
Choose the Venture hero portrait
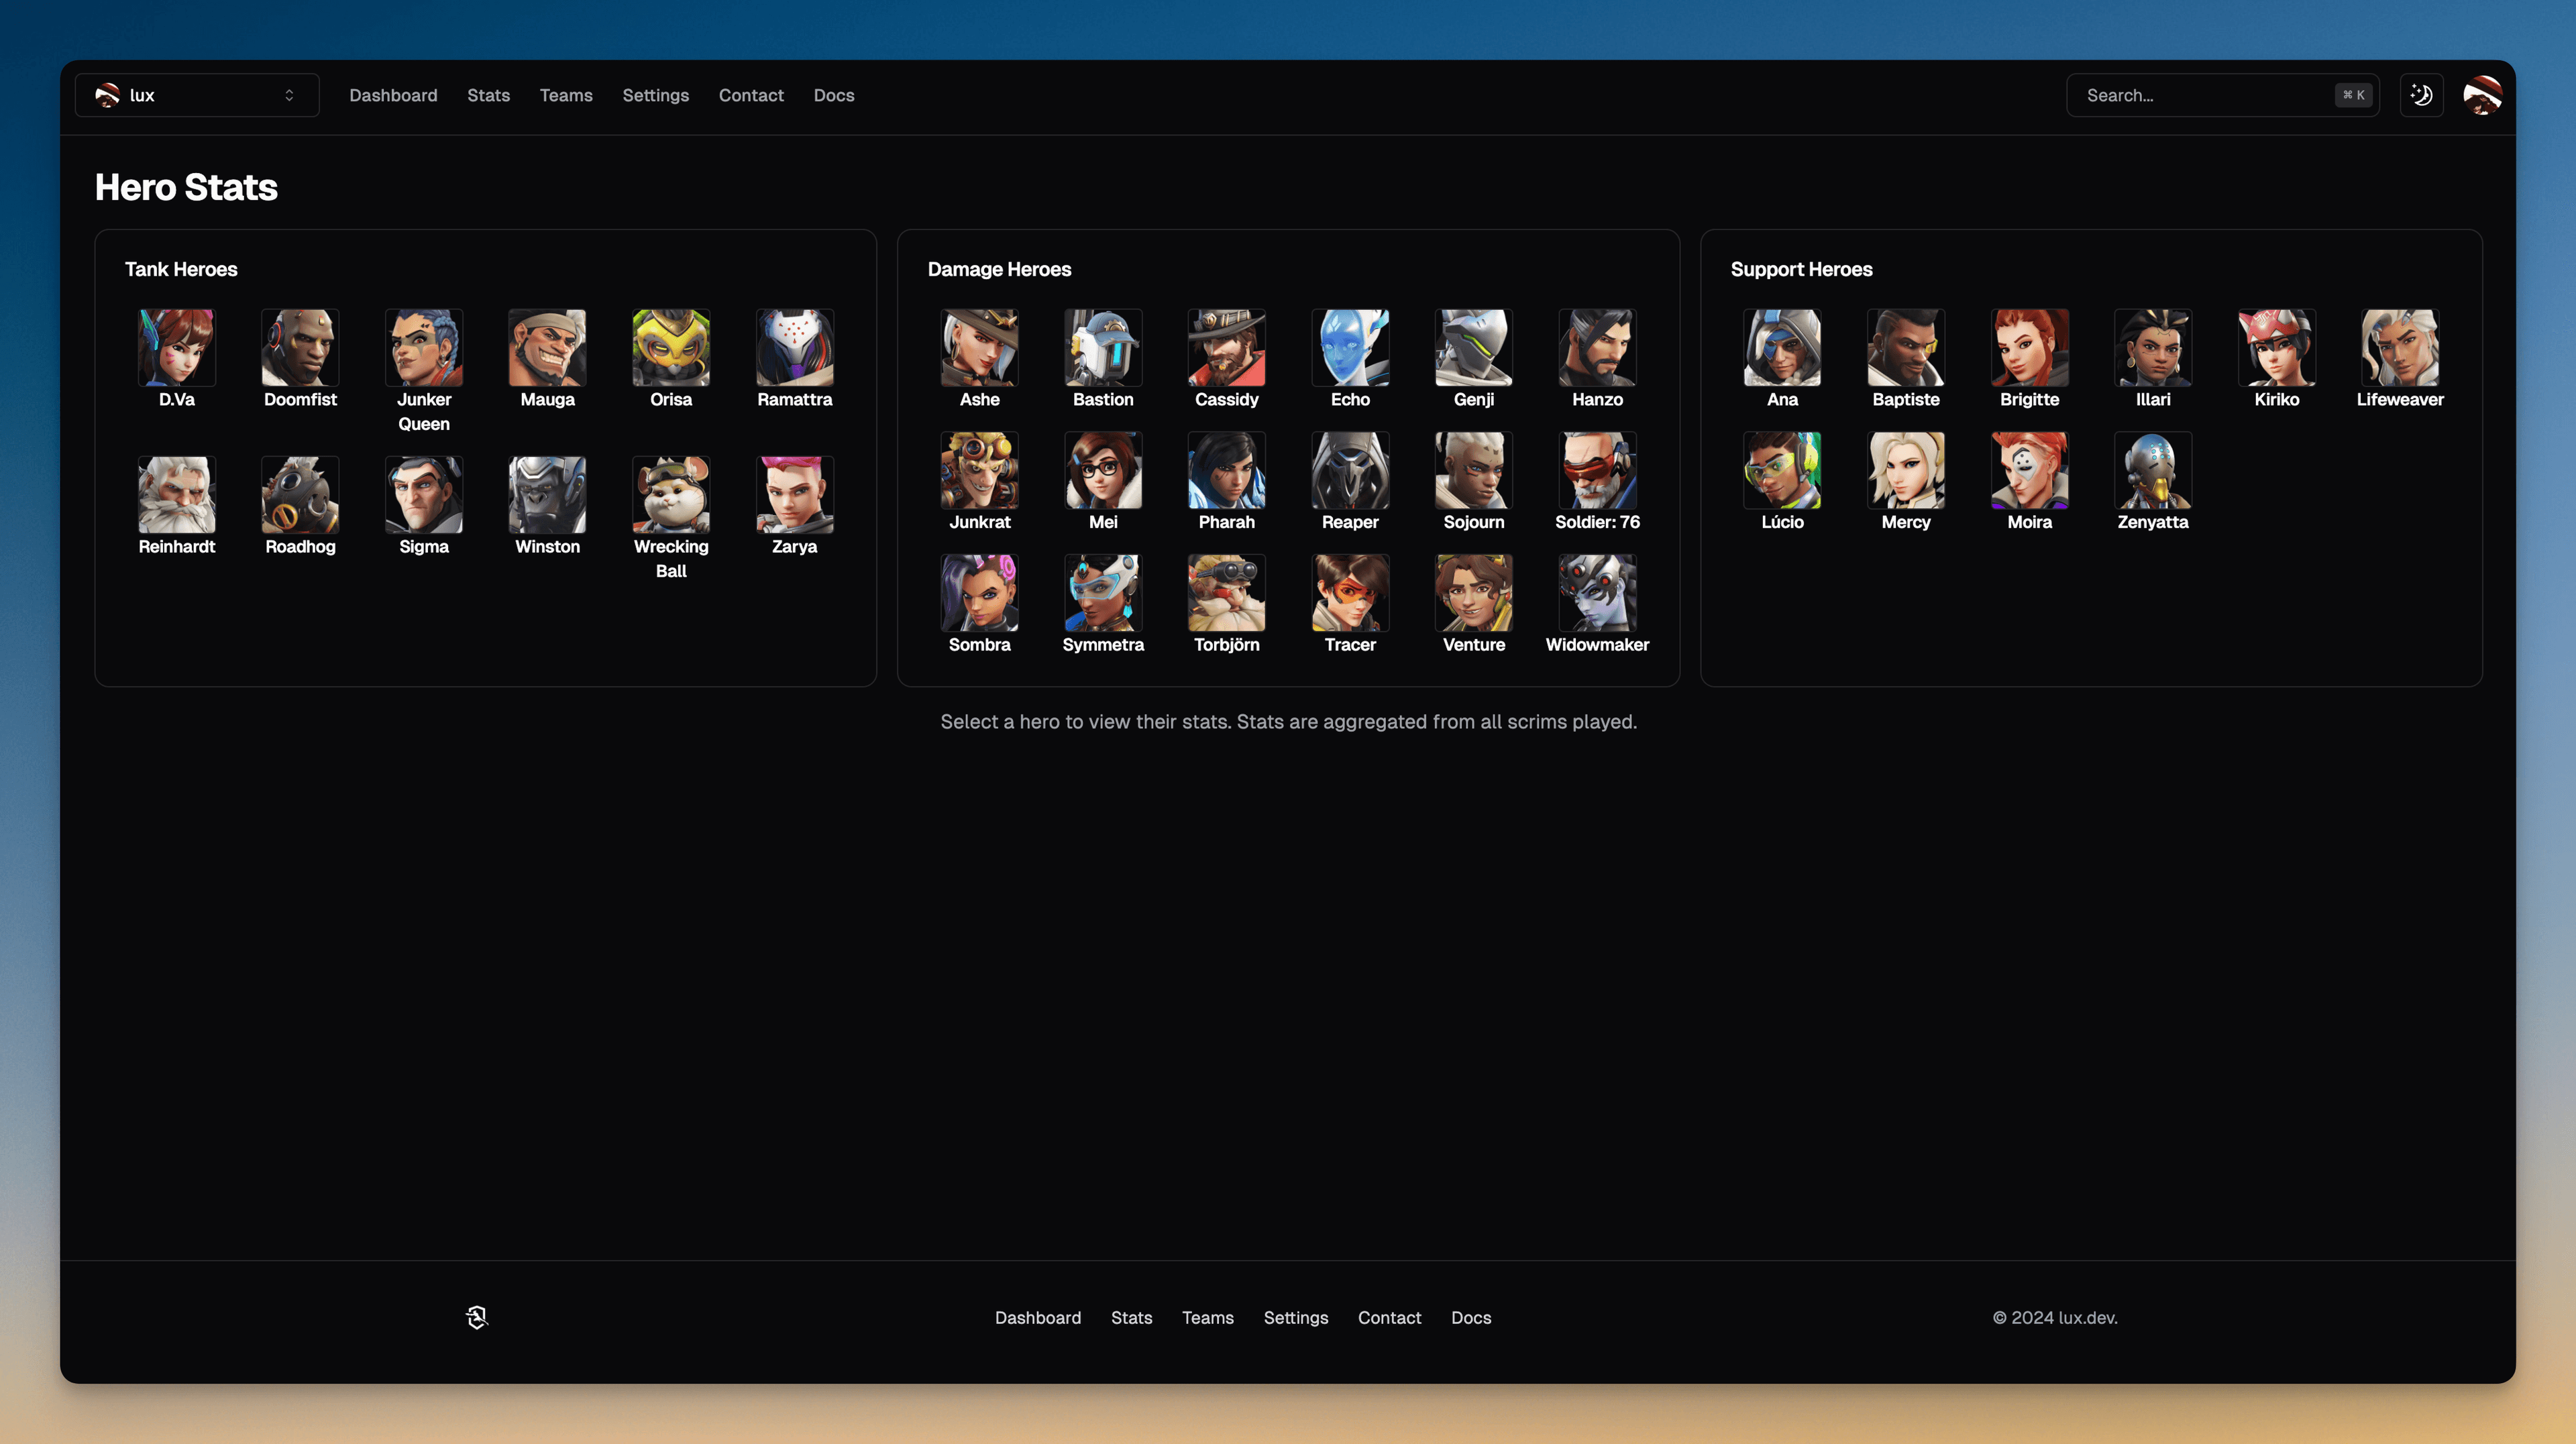1473,593
